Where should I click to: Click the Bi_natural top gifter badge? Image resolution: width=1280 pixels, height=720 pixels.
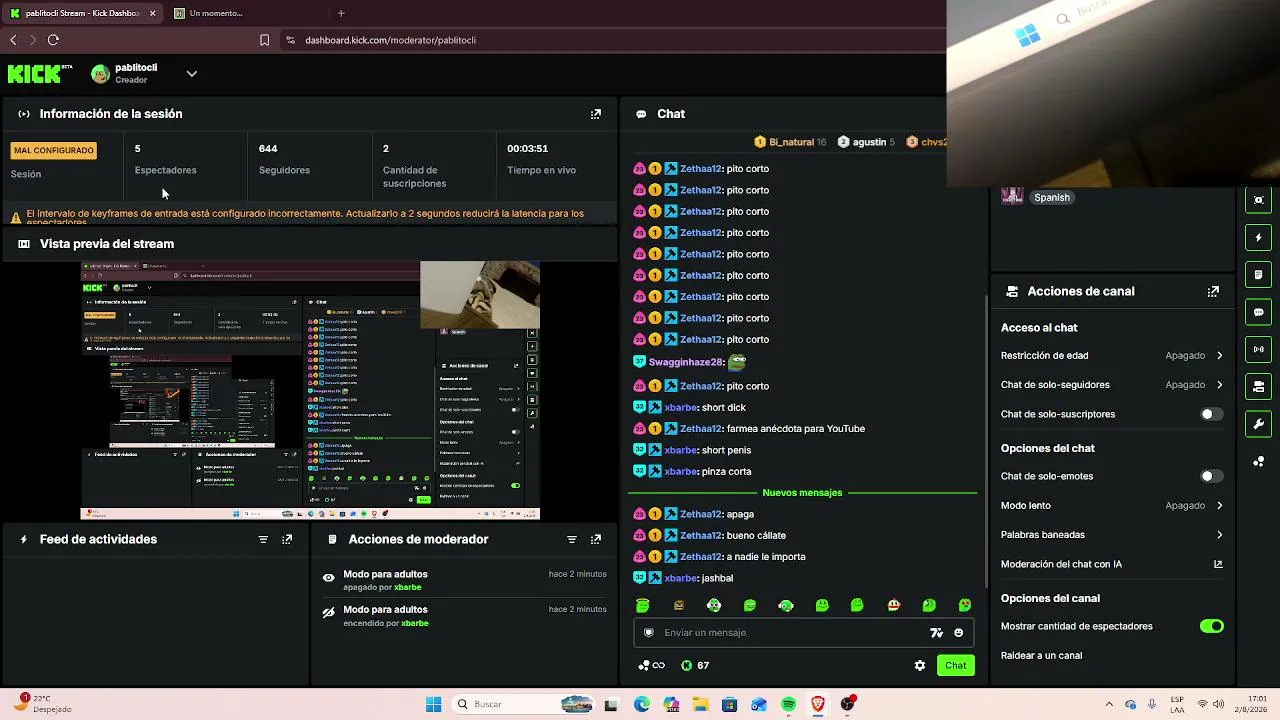tap(790, 142)
